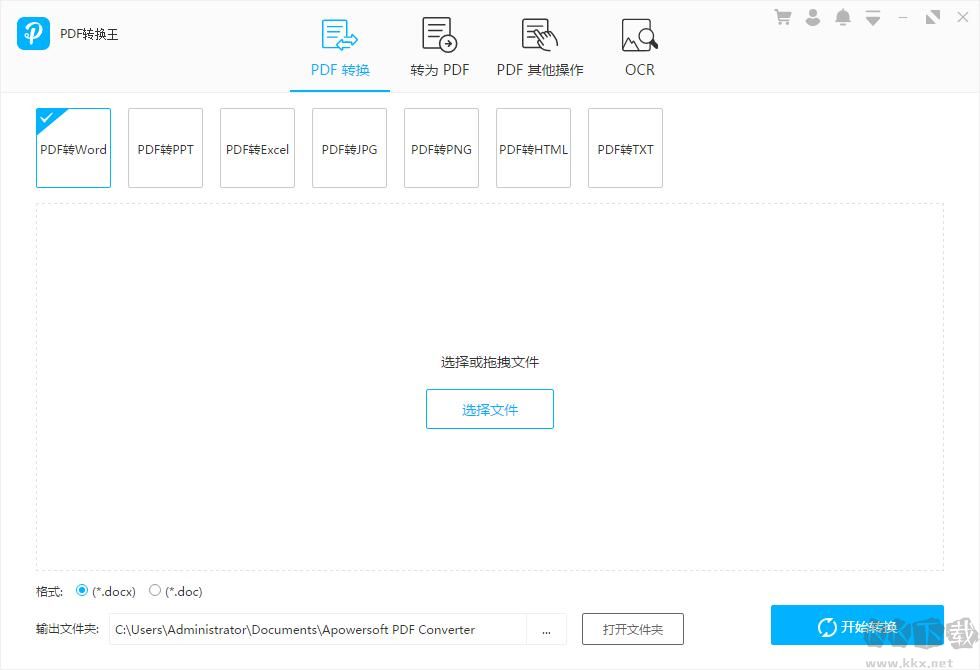The height and width of the screenshot is (670, 980).
Task: Select the (*.doc) output format
Action: click(155, 591)
